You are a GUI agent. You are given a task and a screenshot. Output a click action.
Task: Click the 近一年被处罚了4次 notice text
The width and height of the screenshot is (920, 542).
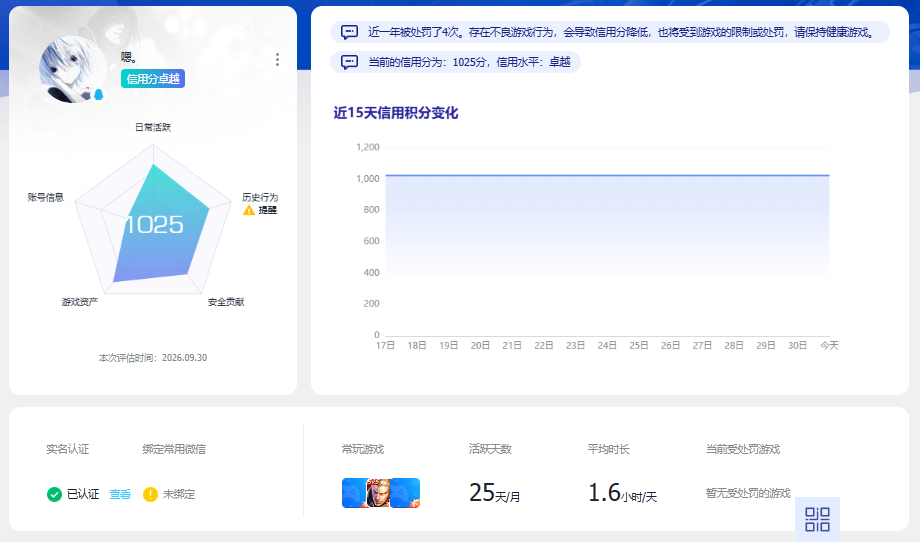click(x=621, y=32)
